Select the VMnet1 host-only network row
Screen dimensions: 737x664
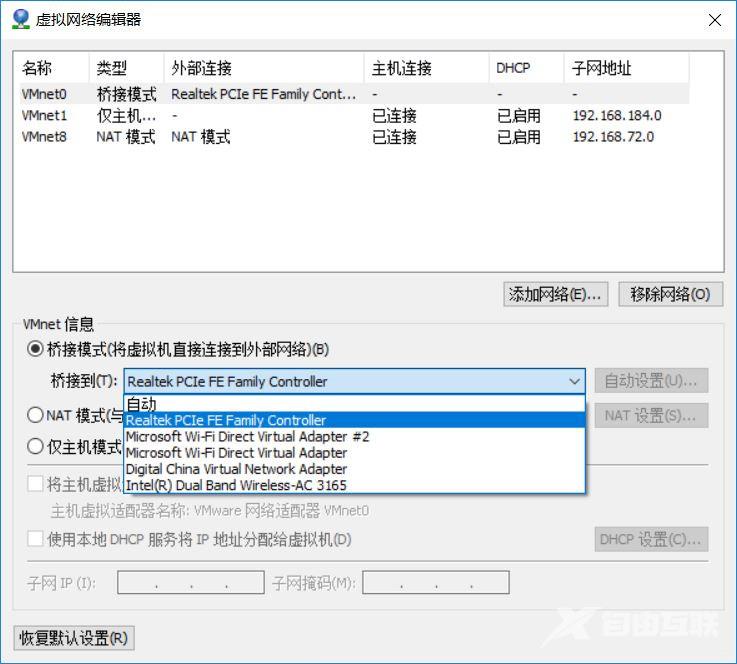[x=45, y=115]
